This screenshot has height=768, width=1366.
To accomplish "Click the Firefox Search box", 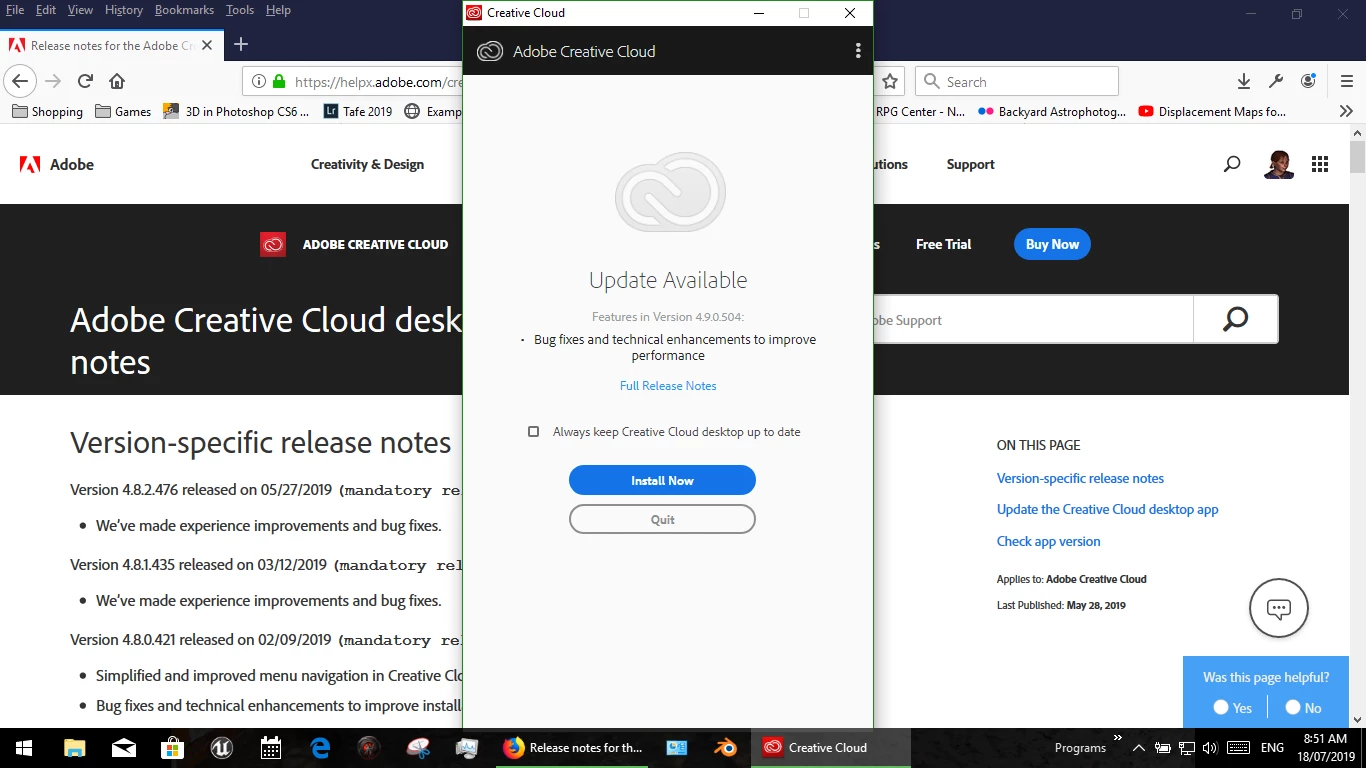I will point(1017,82).
